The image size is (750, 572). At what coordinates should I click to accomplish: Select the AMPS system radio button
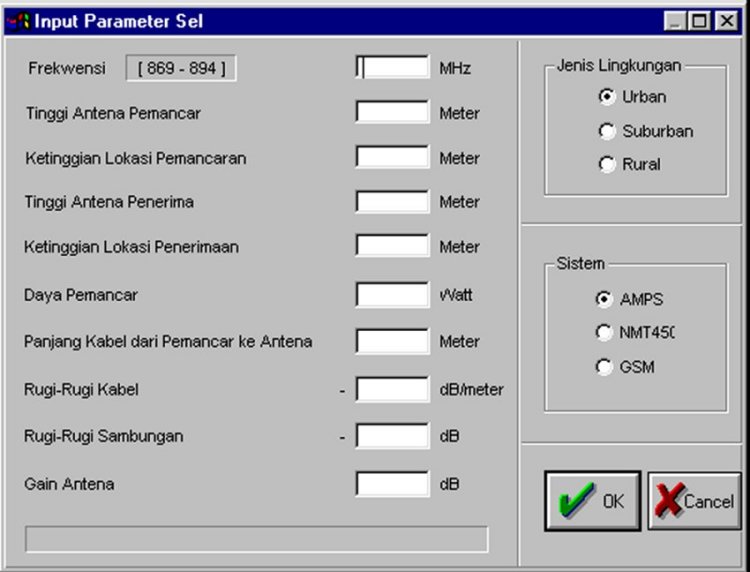click(604, 299)
